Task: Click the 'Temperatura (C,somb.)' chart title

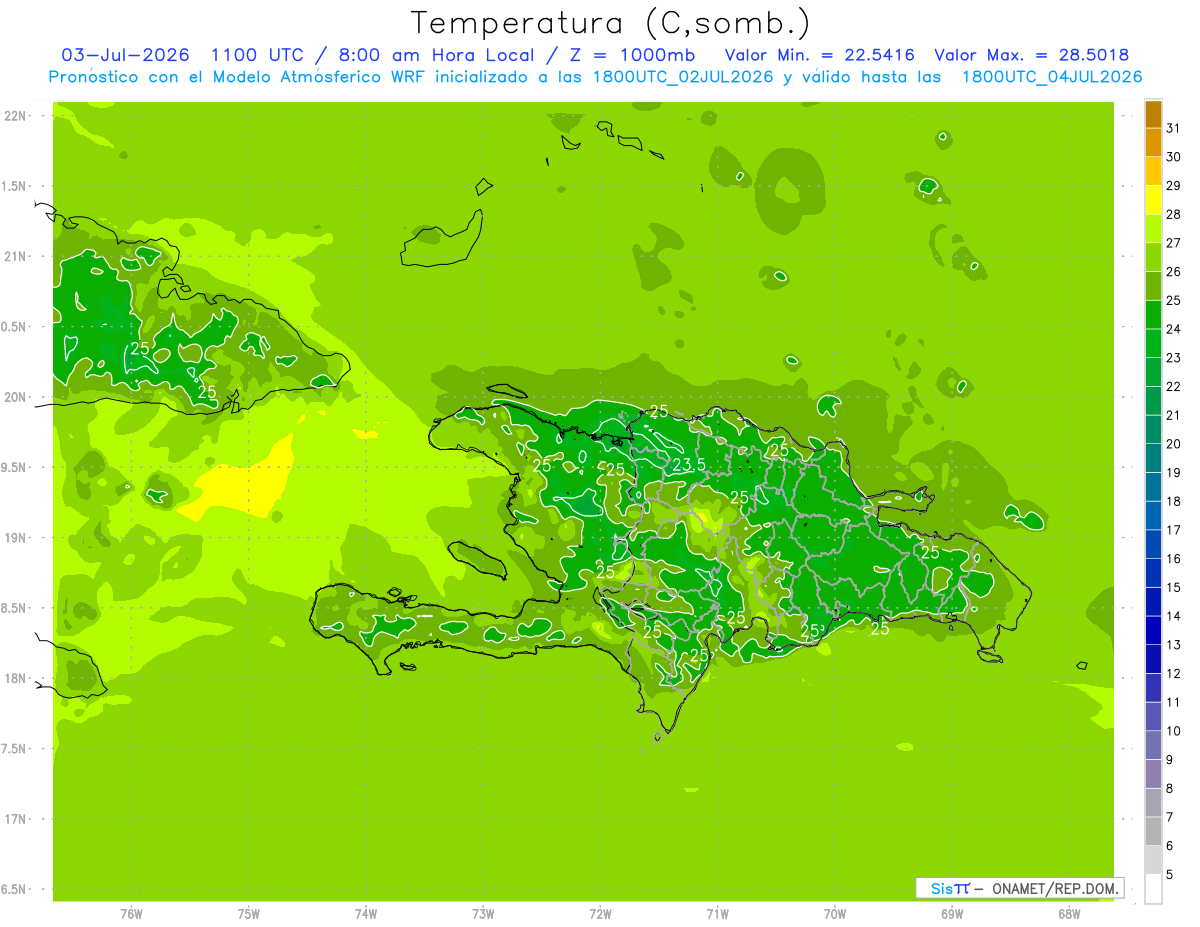Action: click(x=610, y=23)
